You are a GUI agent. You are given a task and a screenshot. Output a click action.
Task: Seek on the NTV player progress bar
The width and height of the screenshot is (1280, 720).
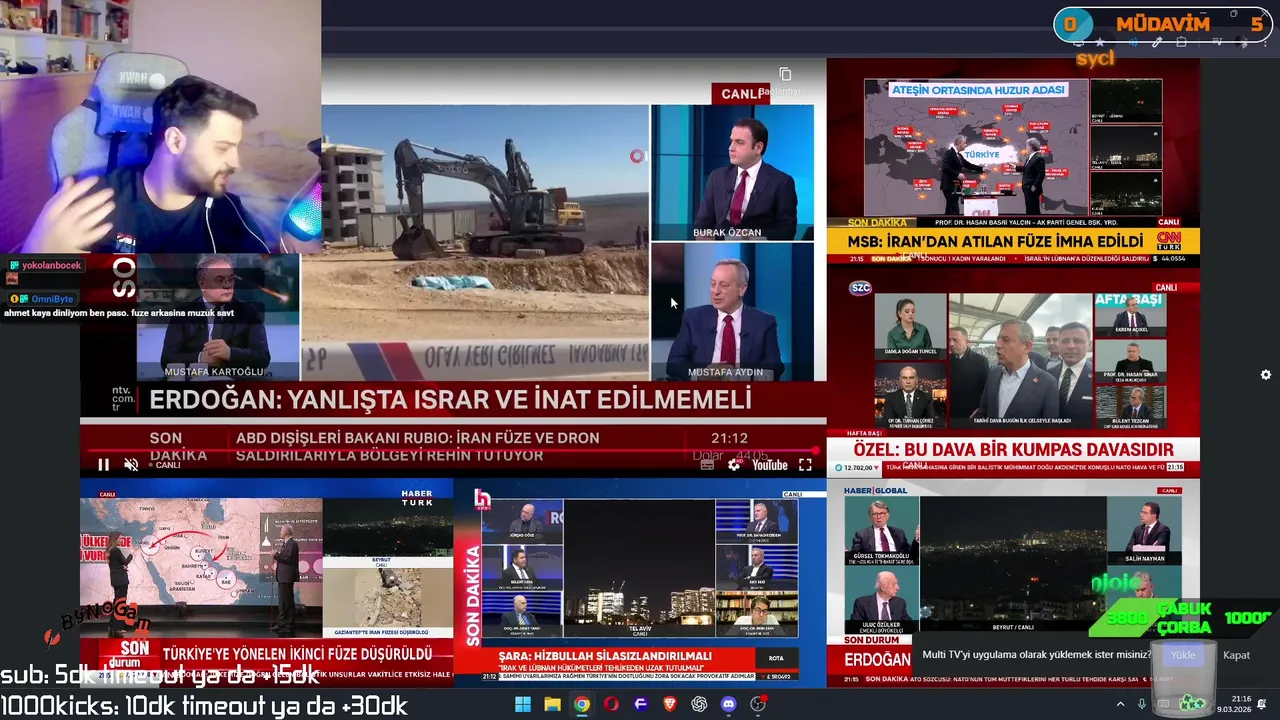453,451
